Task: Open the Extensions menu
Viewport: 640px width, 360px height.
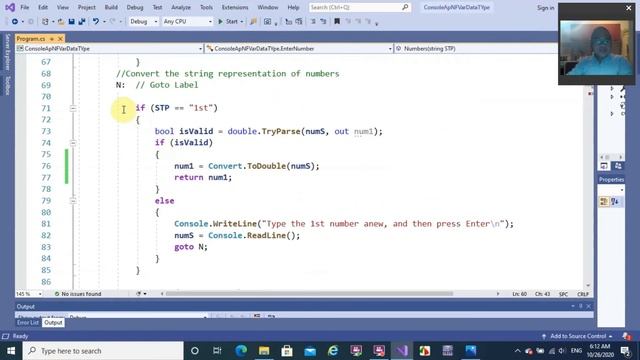Action: pos(235,7)
